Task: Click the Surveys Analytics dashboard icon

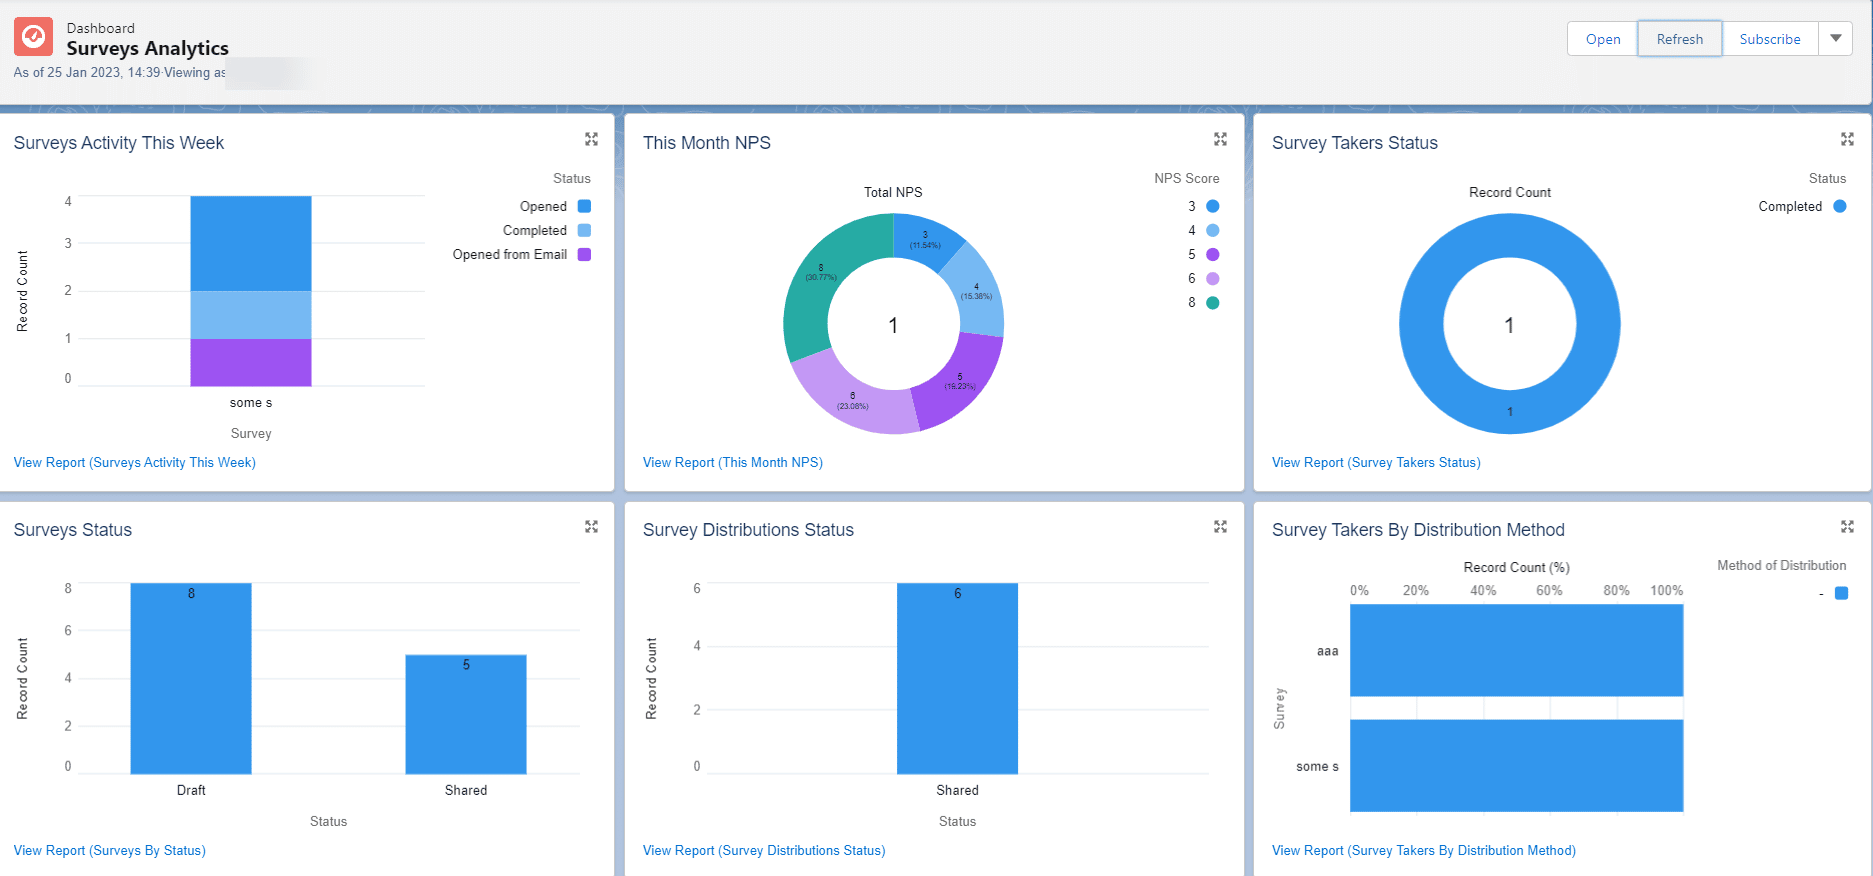Action: 33,37
